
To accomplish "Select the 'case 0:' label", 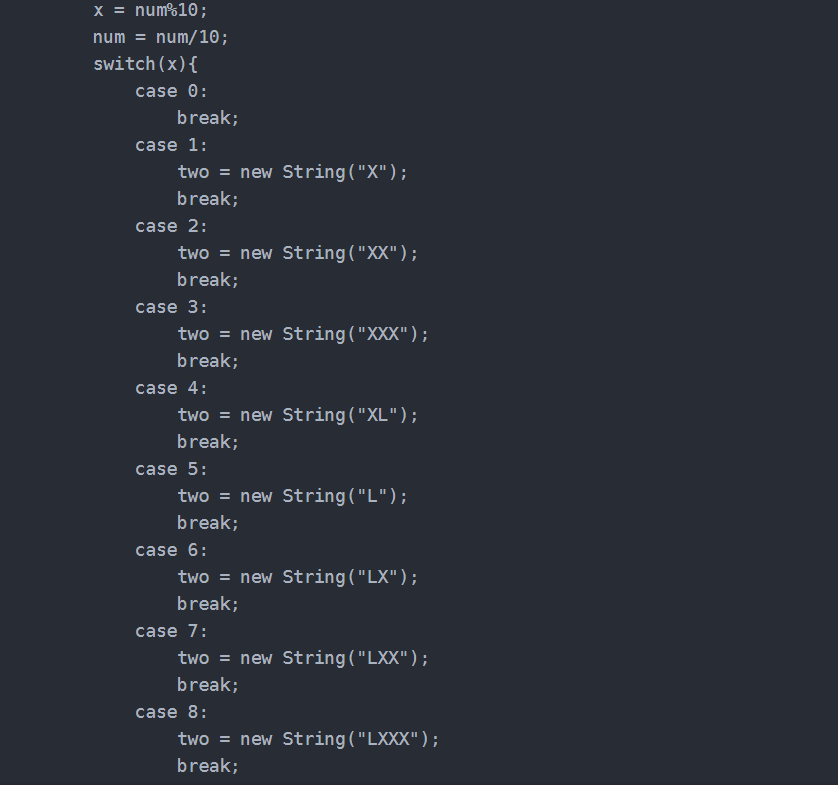I will (x=171, y=91).
